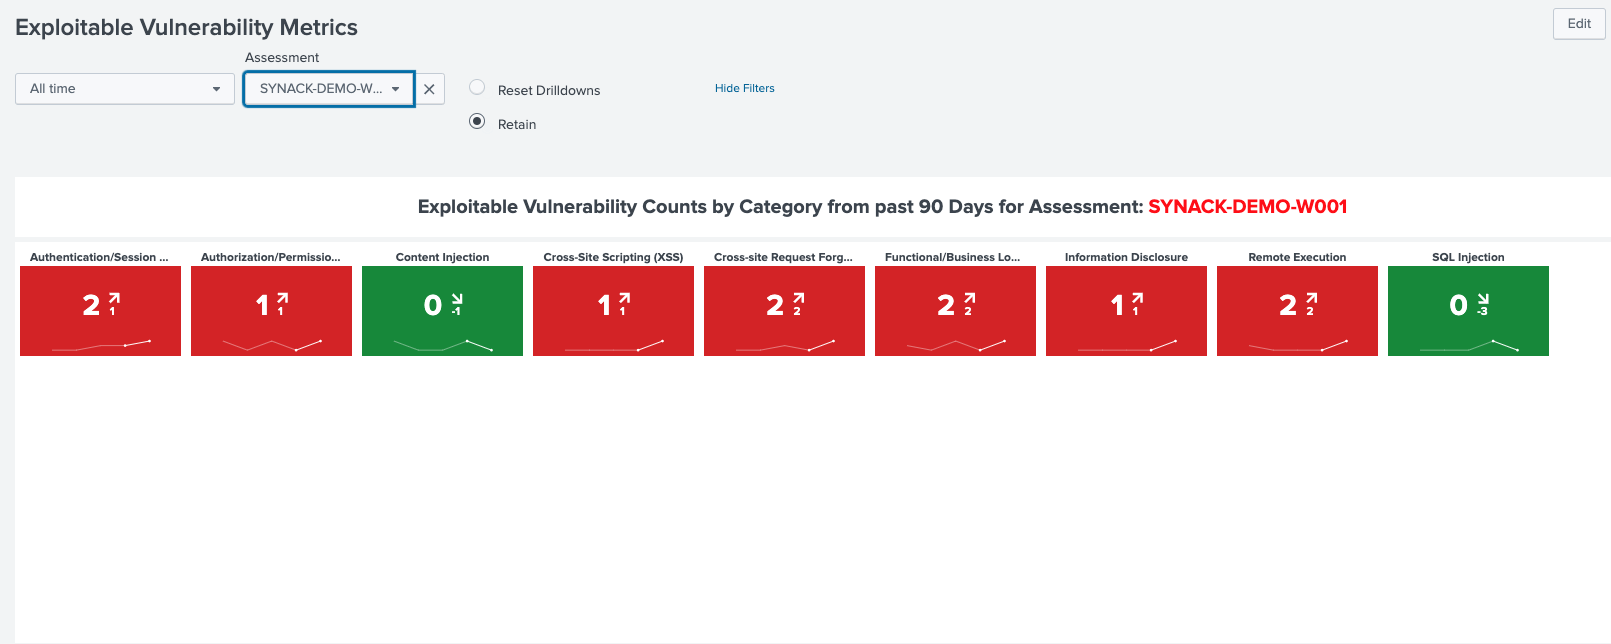This screenshot has width=1611, height=644.
Task: Select the Reset Drilldowns radio button
Action: tap(477, 88)
